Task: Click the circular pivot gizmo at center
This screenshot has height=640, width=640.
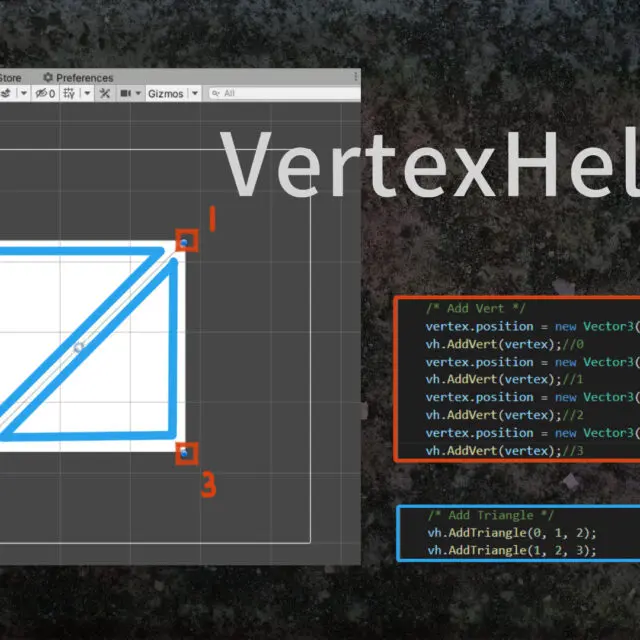Action: click(x=80, y=347)
